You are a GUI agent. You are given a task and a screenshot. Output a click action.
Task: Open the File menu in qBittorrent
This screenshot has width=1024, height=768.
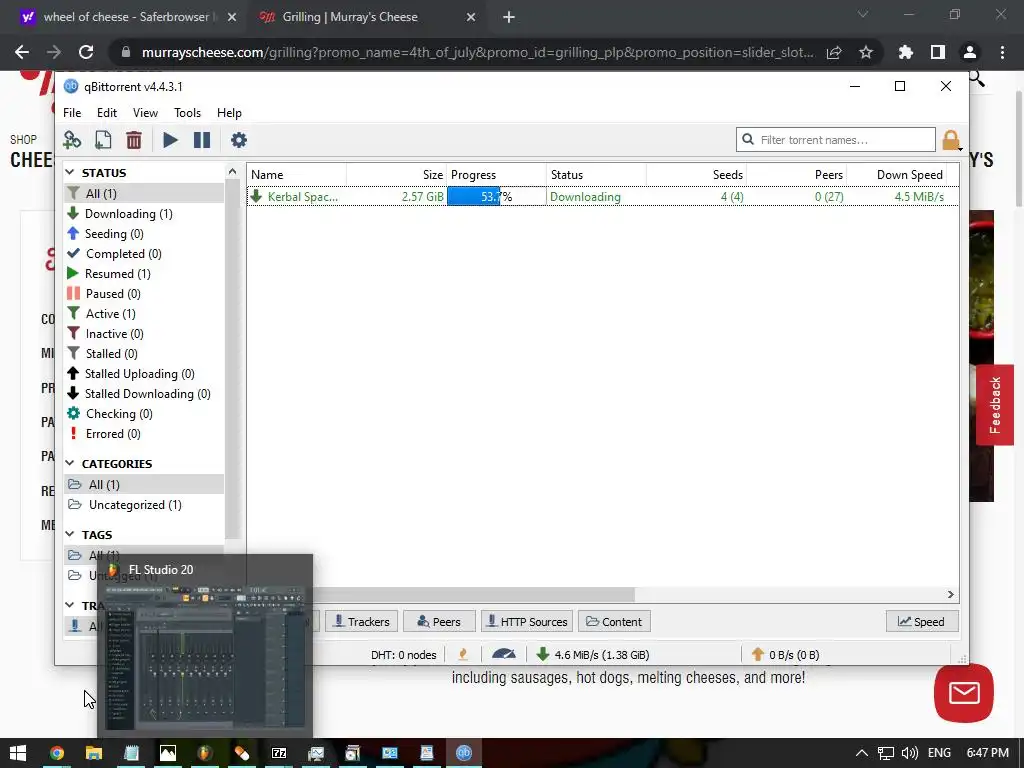(72, 113)
